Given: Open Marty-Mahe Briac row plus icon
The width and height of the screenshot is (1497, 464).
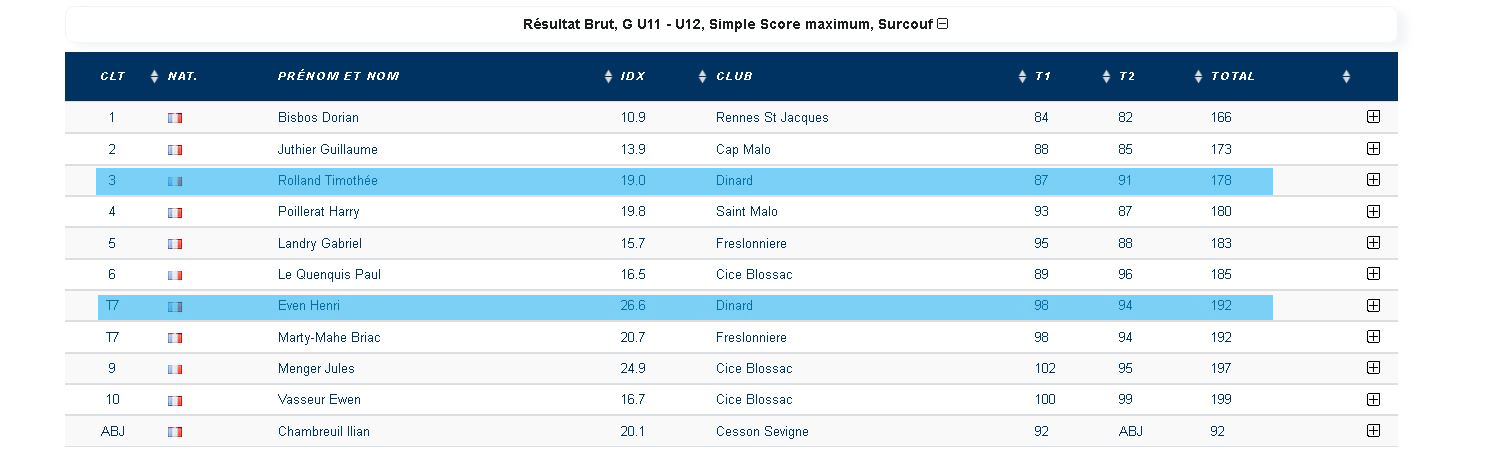Looking at the screenshot, I should (1373, 336).
